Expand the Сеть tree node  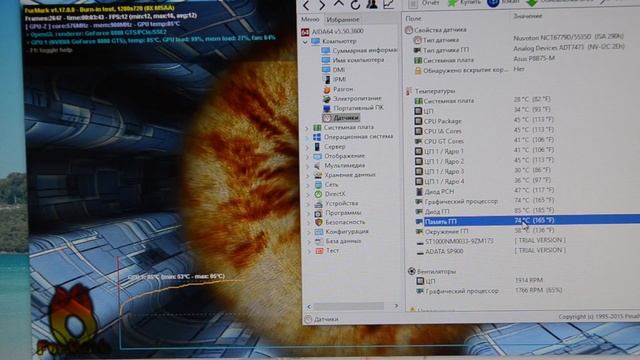(308, 185)
